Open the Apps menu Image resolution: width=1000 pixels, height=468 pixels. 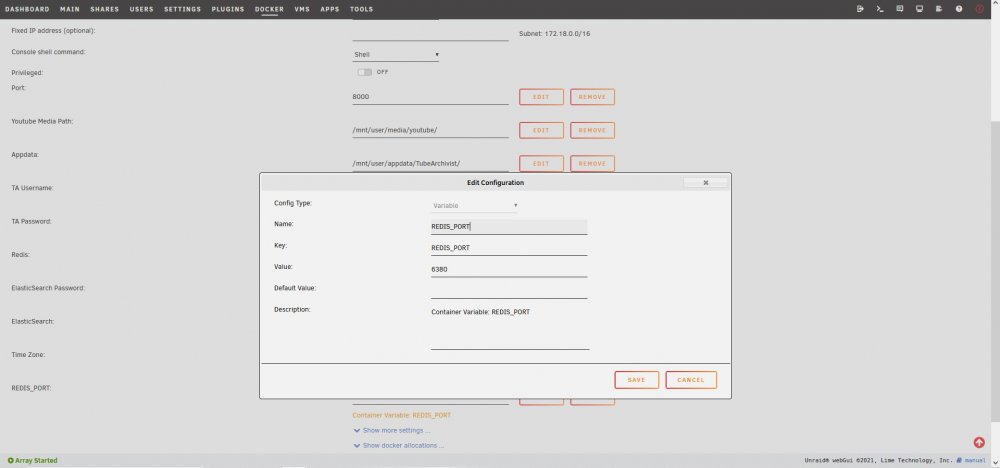tap(330, 10)
